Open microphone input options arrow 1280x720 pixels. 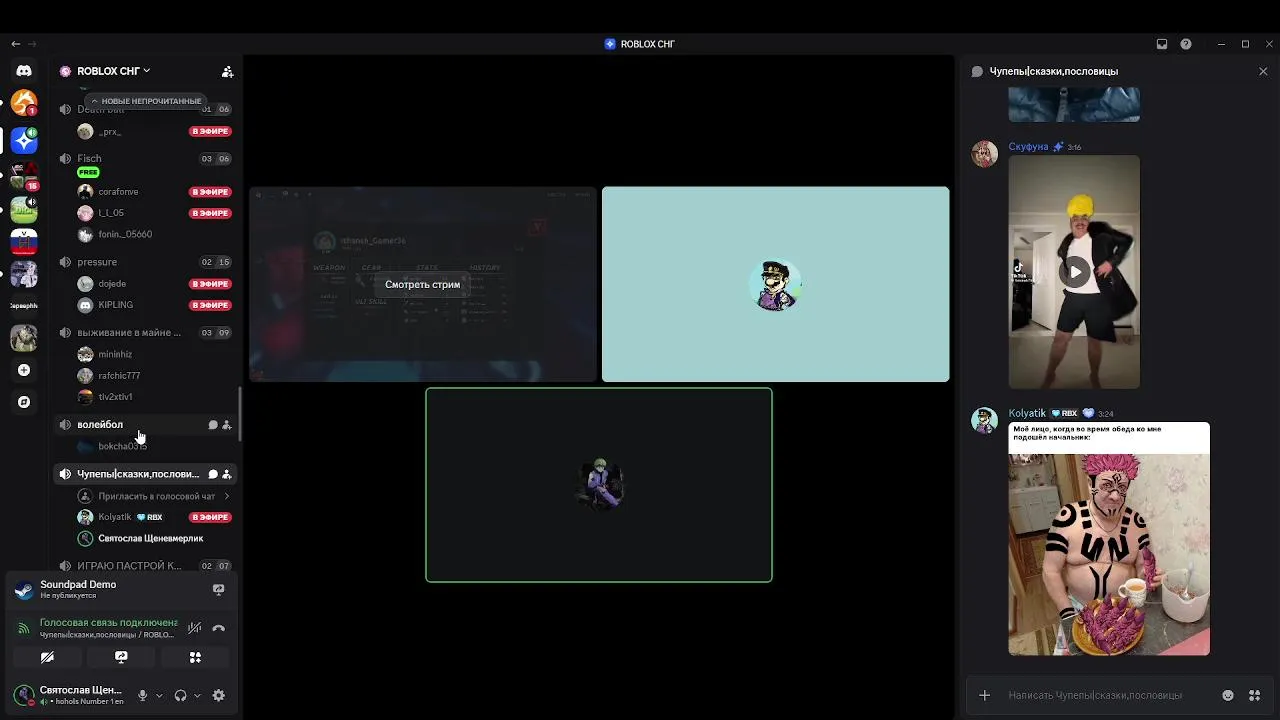point(158,695)
